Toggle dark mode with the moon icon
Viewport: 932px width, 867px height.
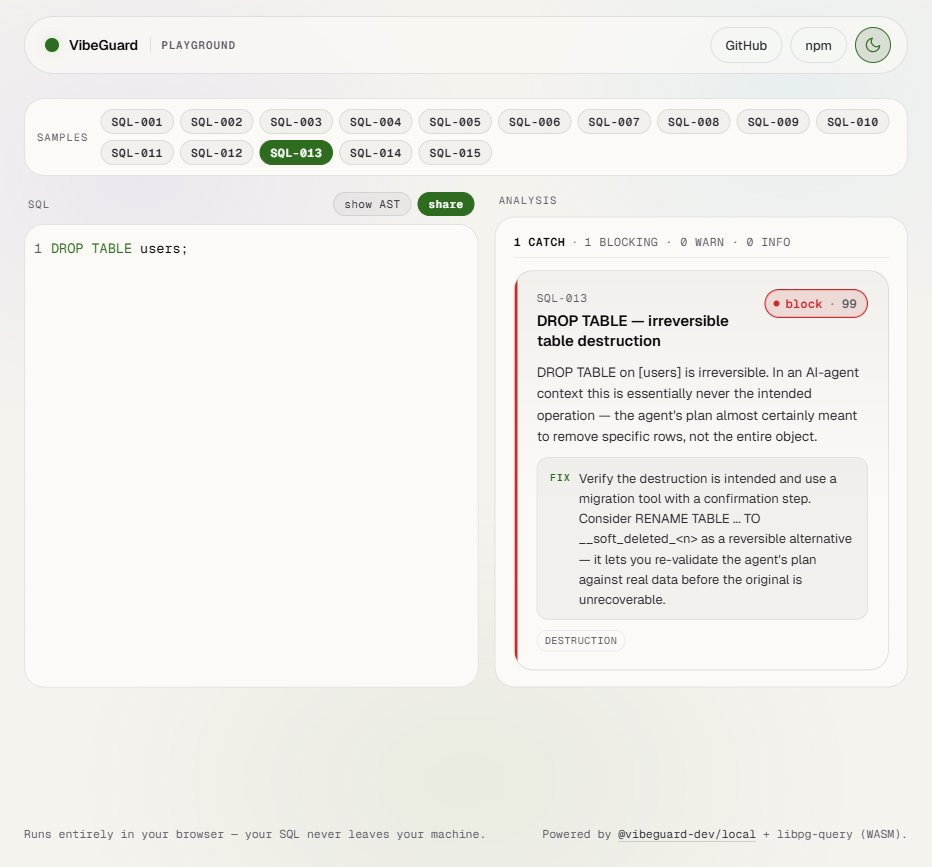873,45
